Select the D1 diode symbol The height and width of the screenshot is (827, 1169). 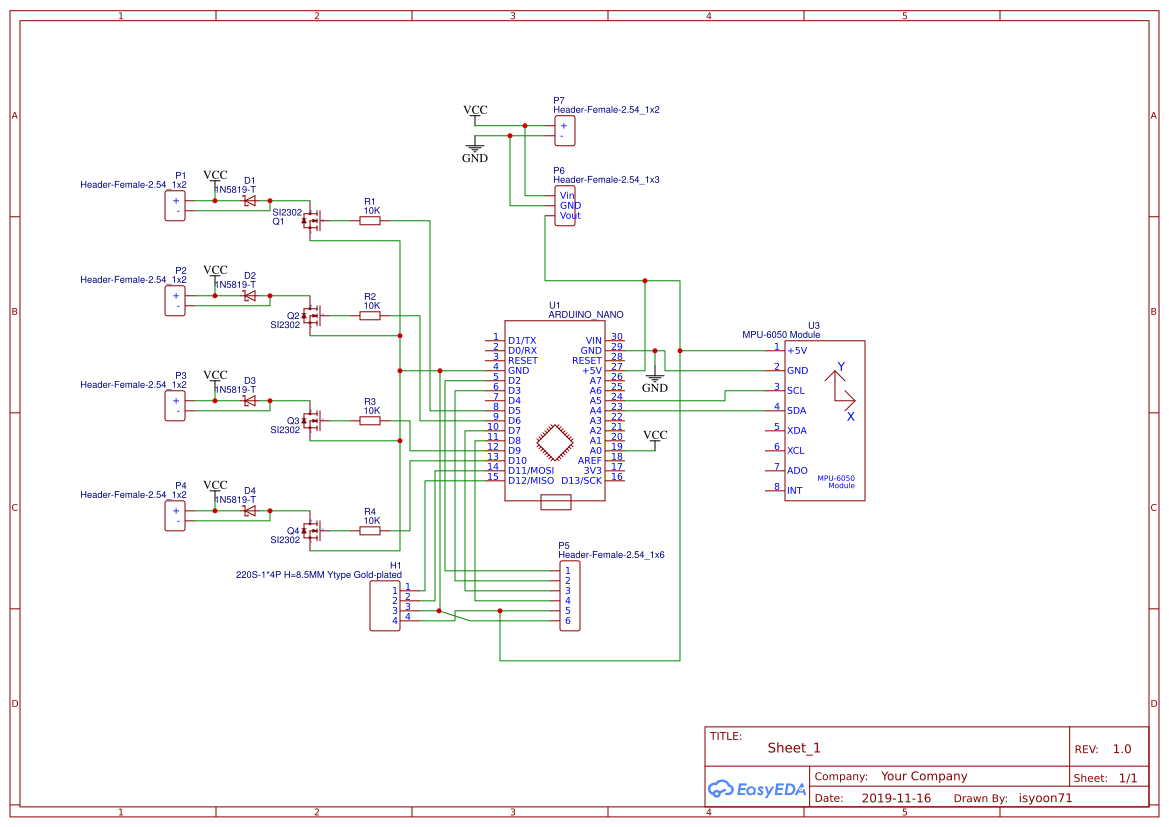(x=250, y=201)
